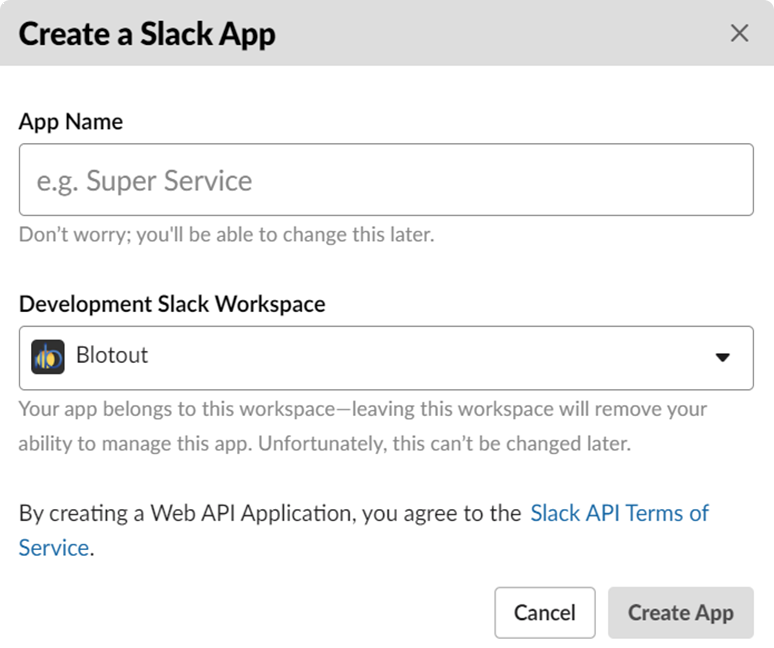
Task: Click the "App Name" label
Action: click(71, 121)
